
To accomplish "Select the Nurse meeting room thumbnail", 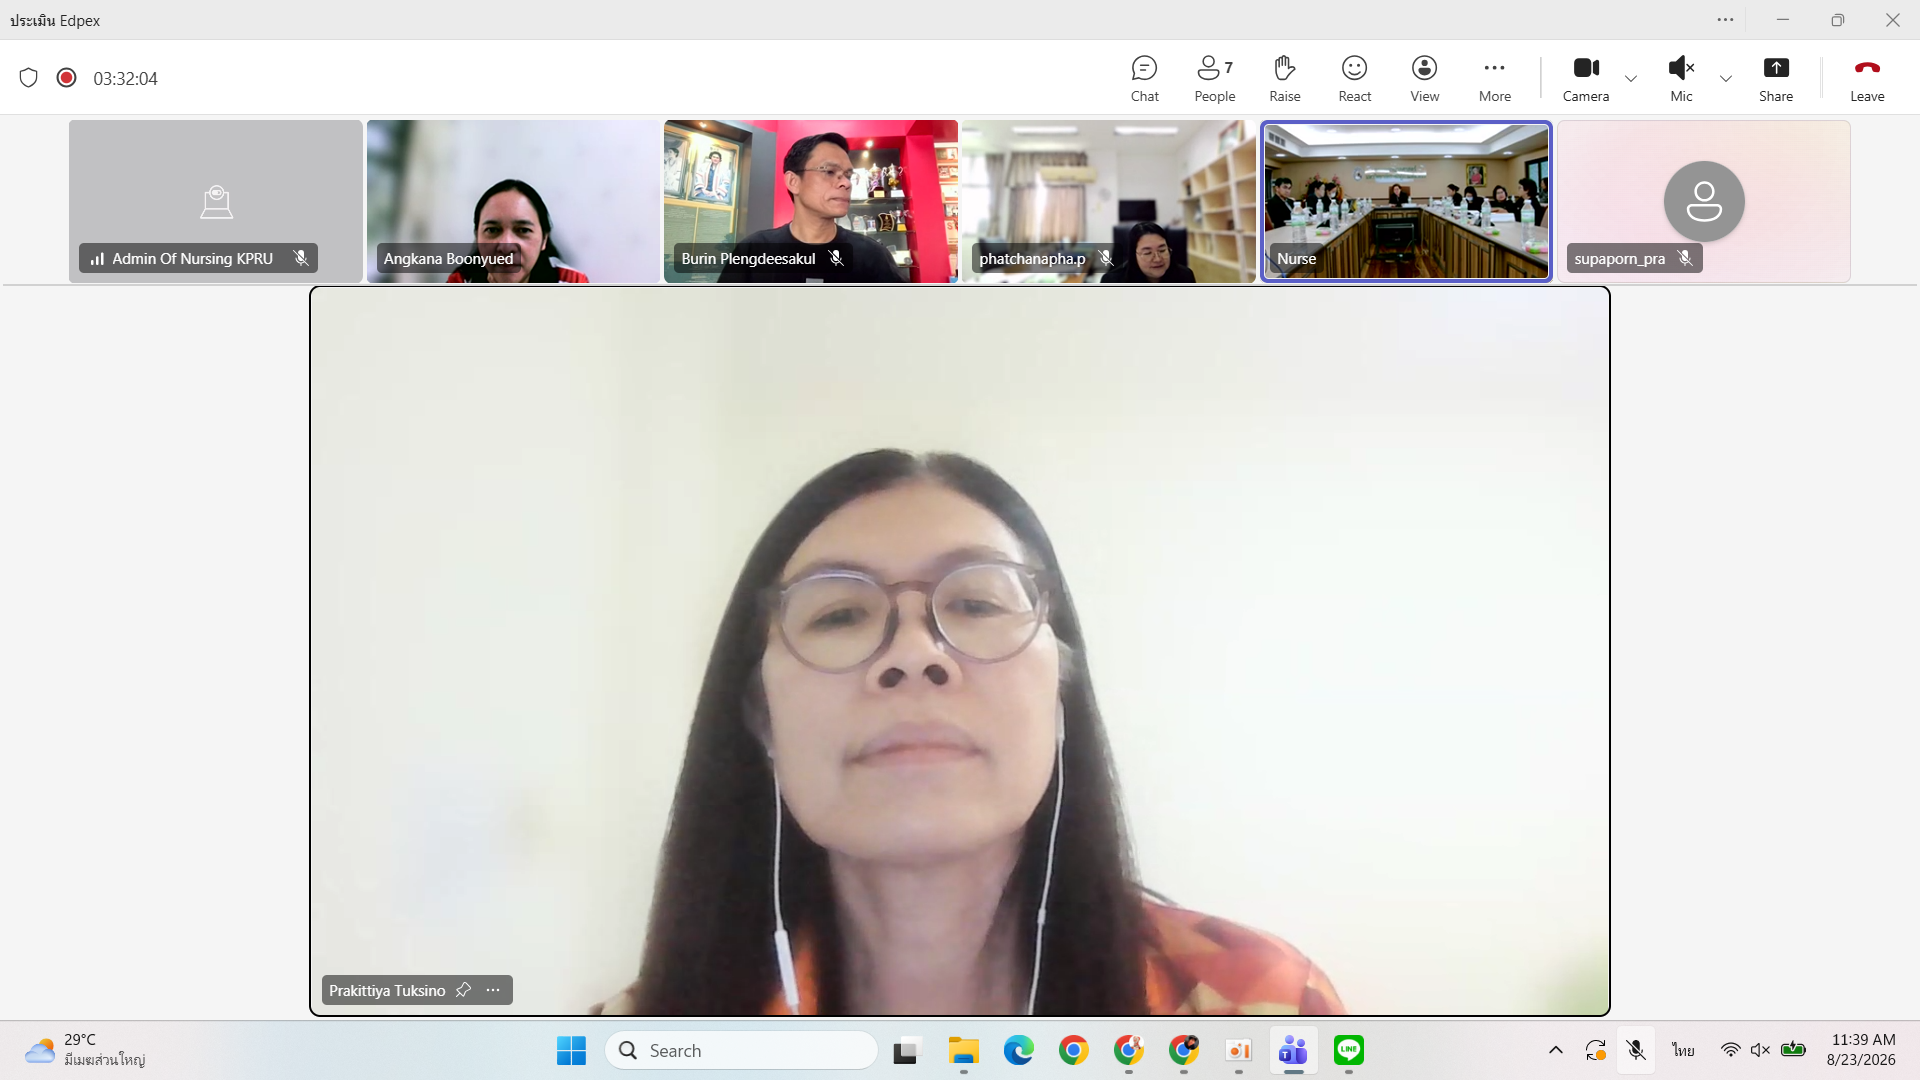I will point(1405,201).
